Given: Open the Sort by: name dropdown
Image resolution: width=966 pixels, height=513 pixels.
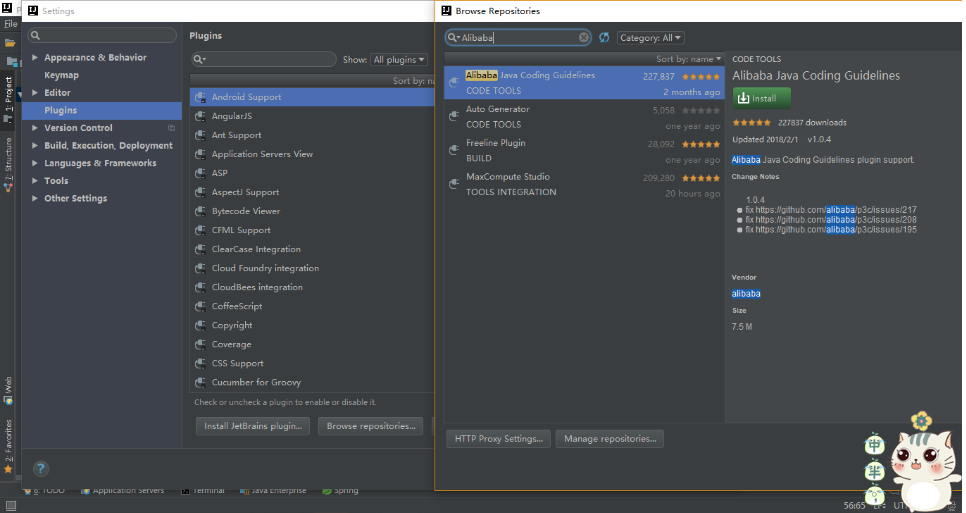Looking at the screenshot, I should [x=688, y=59].
